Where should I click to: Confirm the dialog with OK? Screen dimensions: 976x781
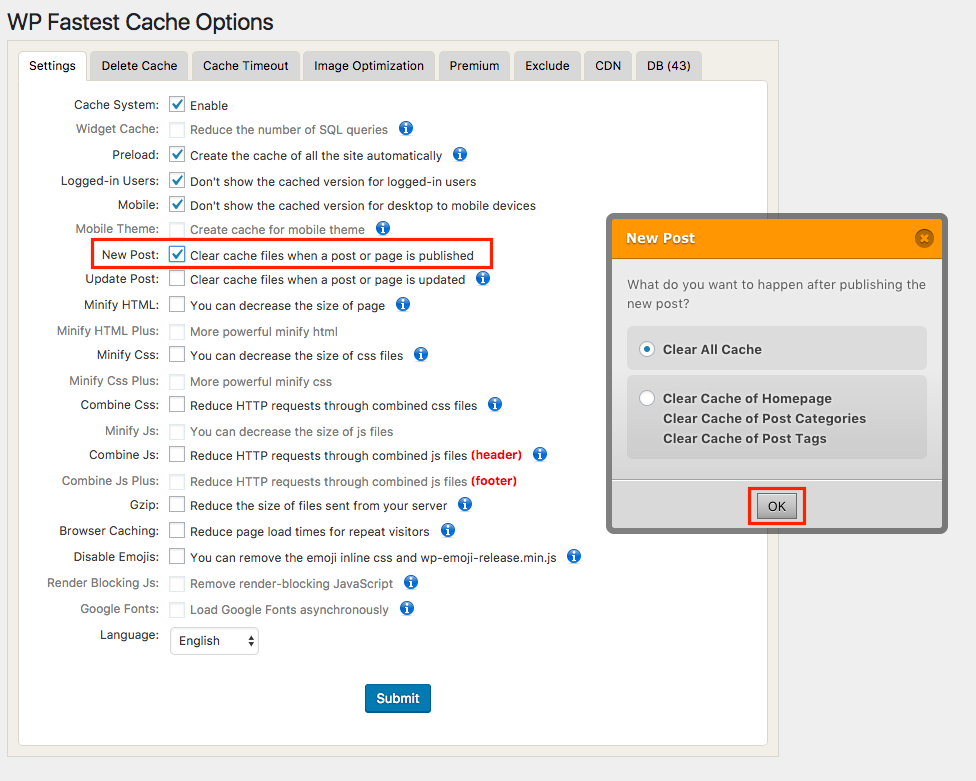coord(777,507)
